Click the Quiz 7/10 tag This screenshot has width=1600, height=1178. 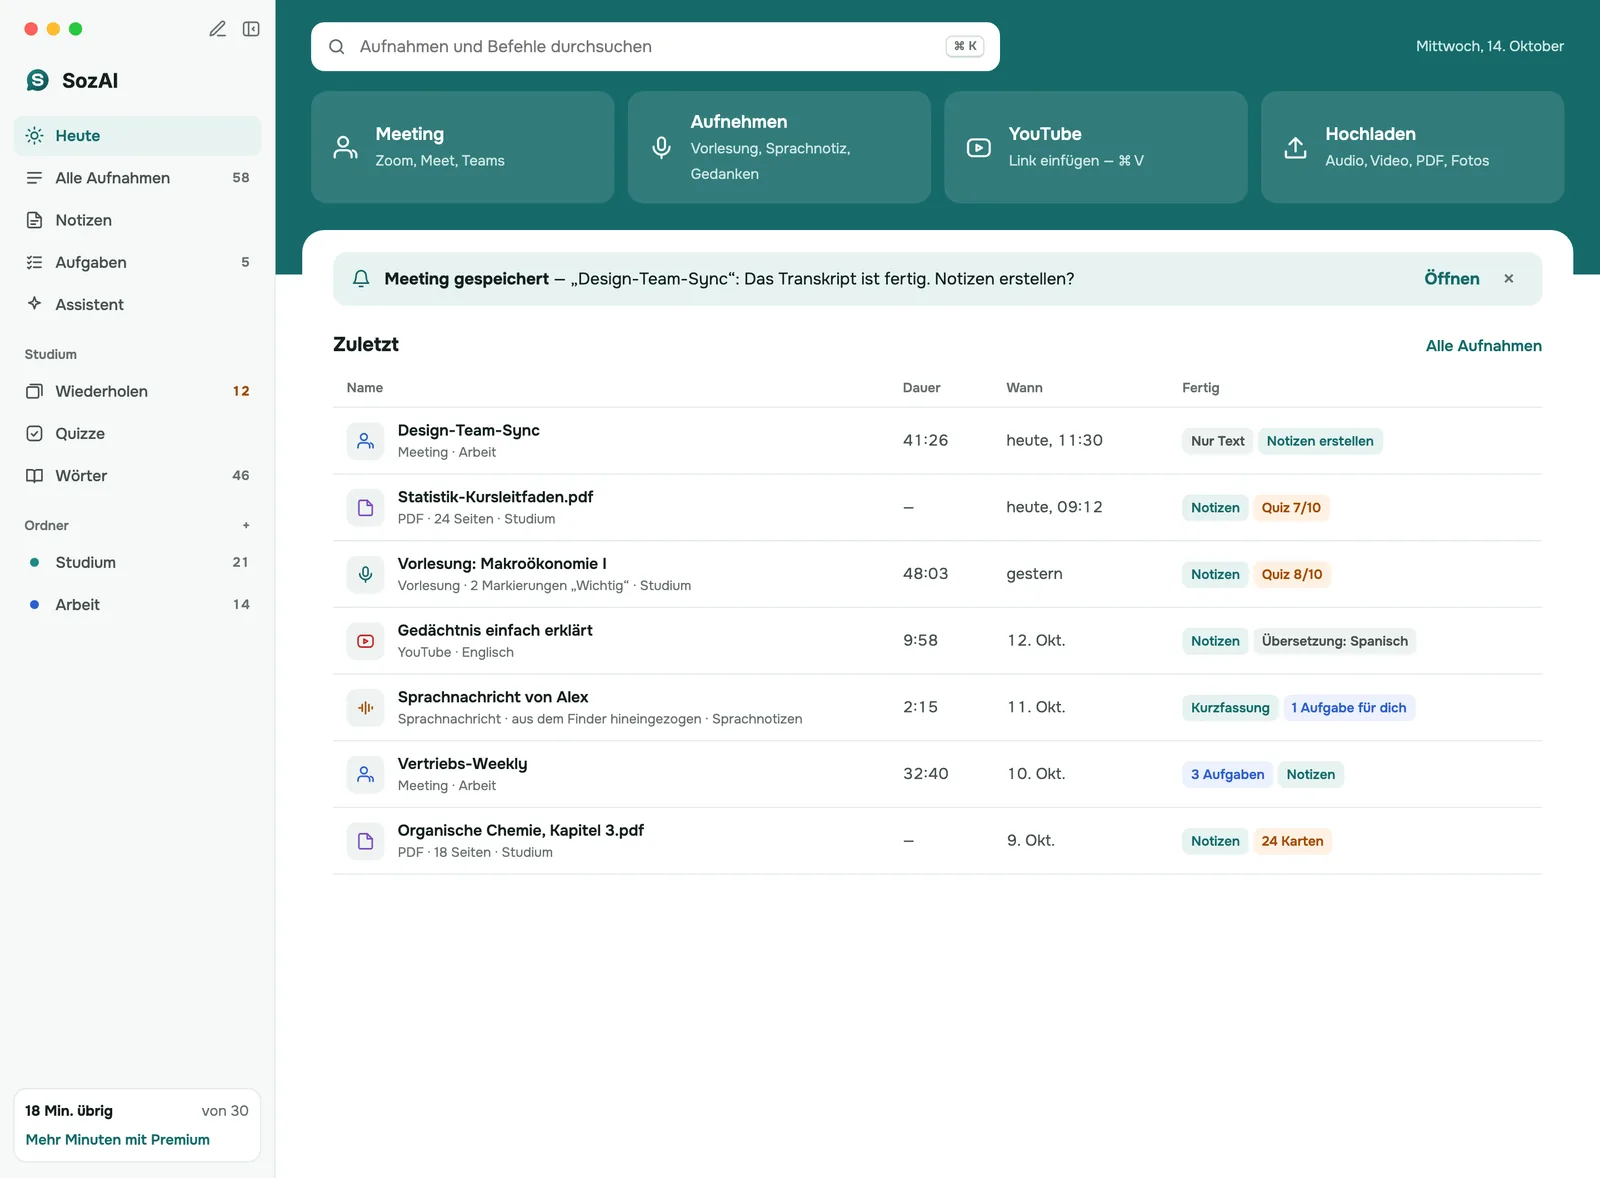coord(1291,508)
